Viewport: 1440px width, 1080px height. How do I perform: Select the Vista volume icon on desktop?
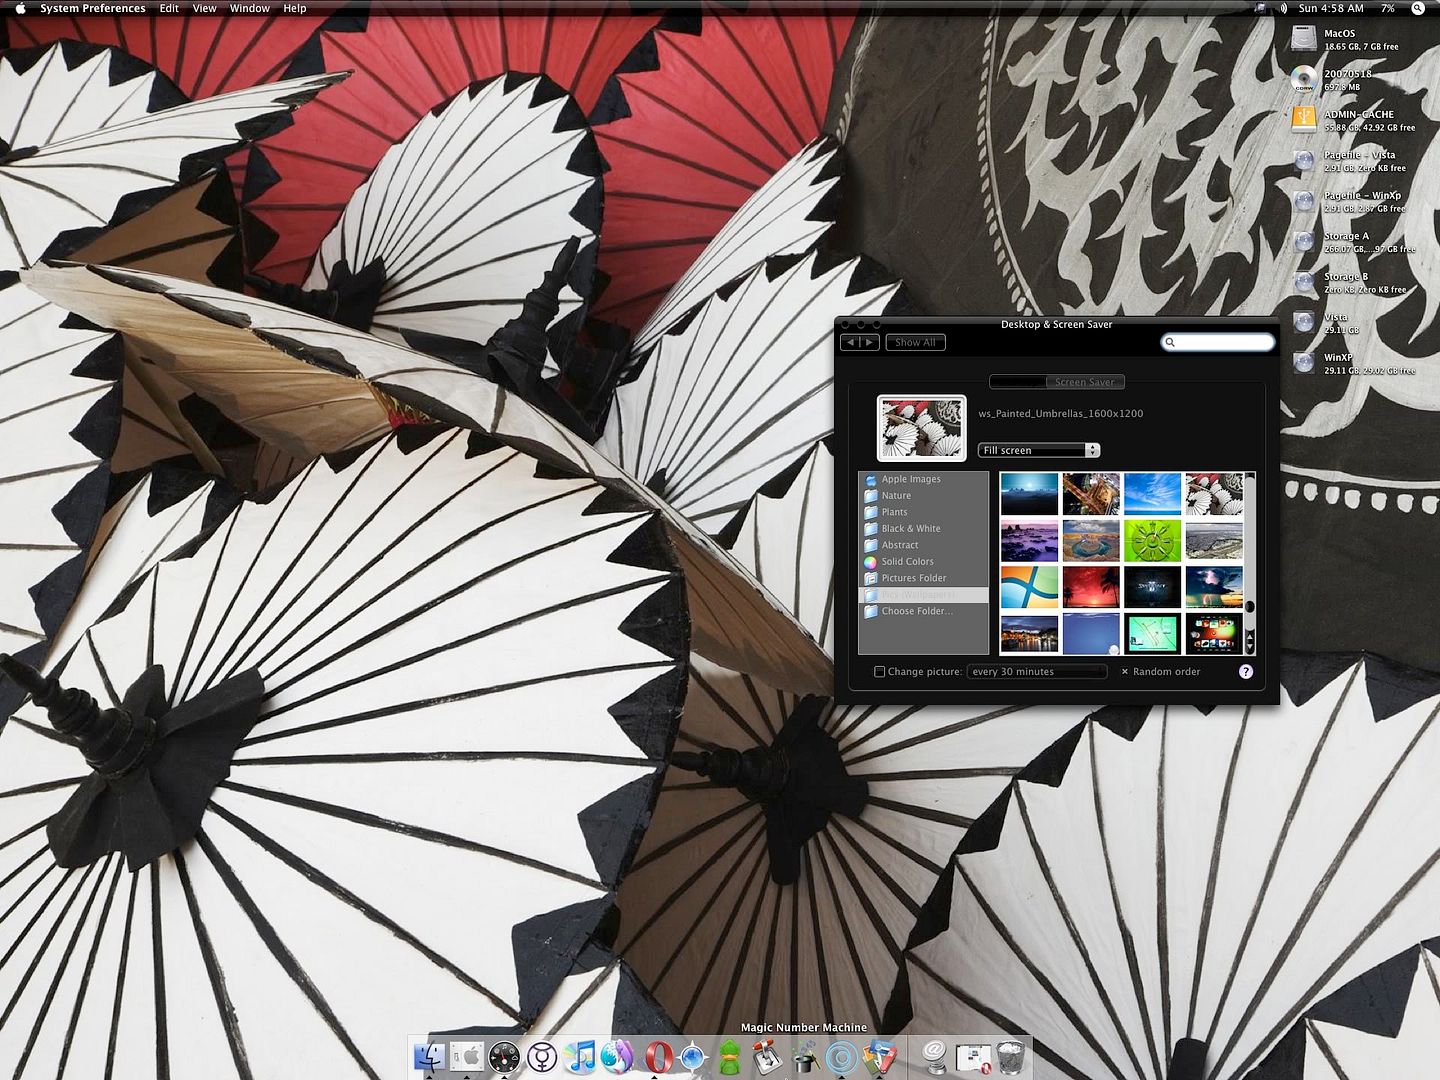click(1303, 323)
